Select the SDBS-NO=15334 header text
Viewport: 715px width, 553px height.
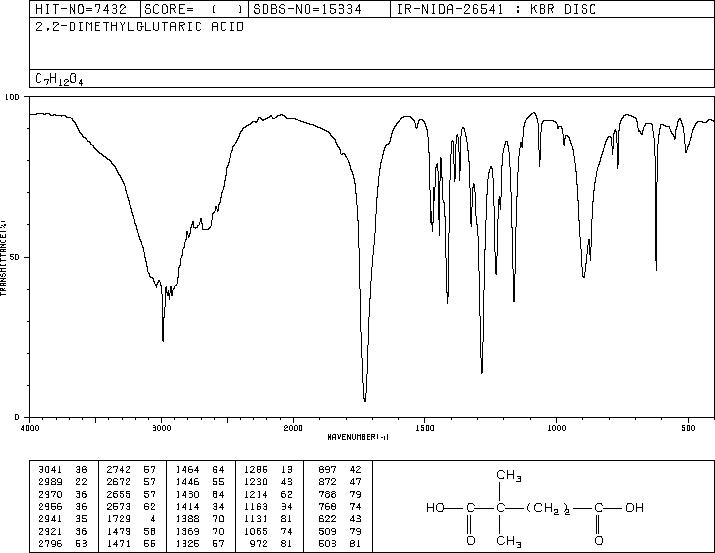[307, 10]
